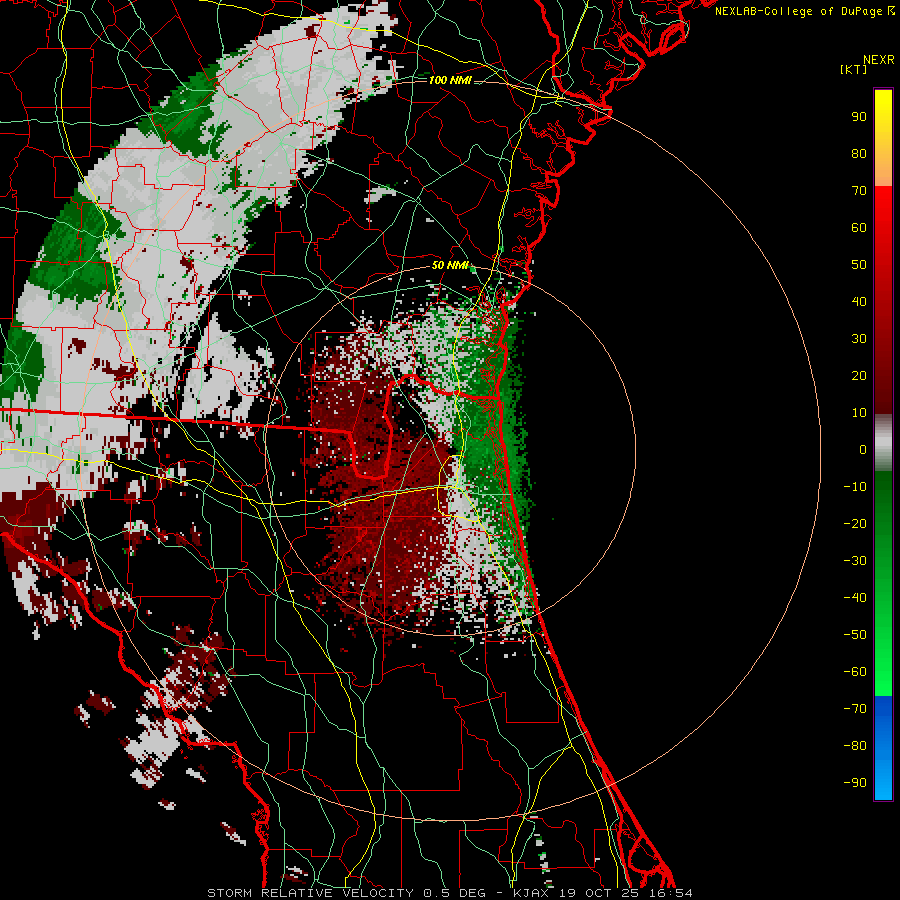Click the 30 value on the color scale
900x900 pixels.
[x=859, y=339]
